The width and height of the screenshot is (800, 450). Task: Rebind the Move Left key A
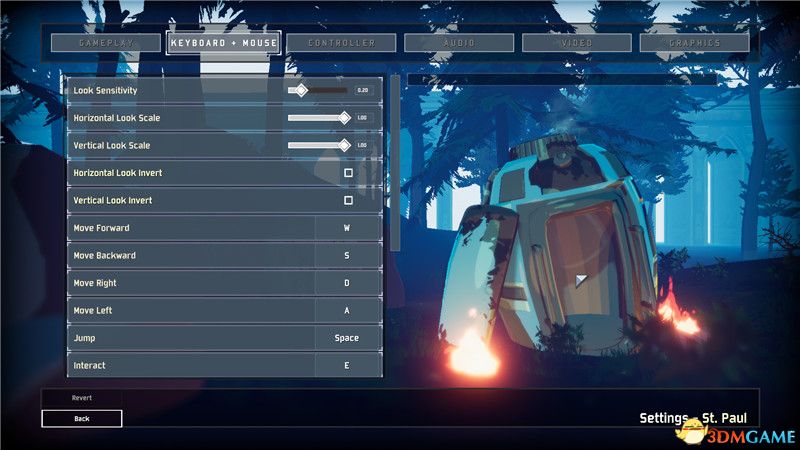tap(347, 311)
